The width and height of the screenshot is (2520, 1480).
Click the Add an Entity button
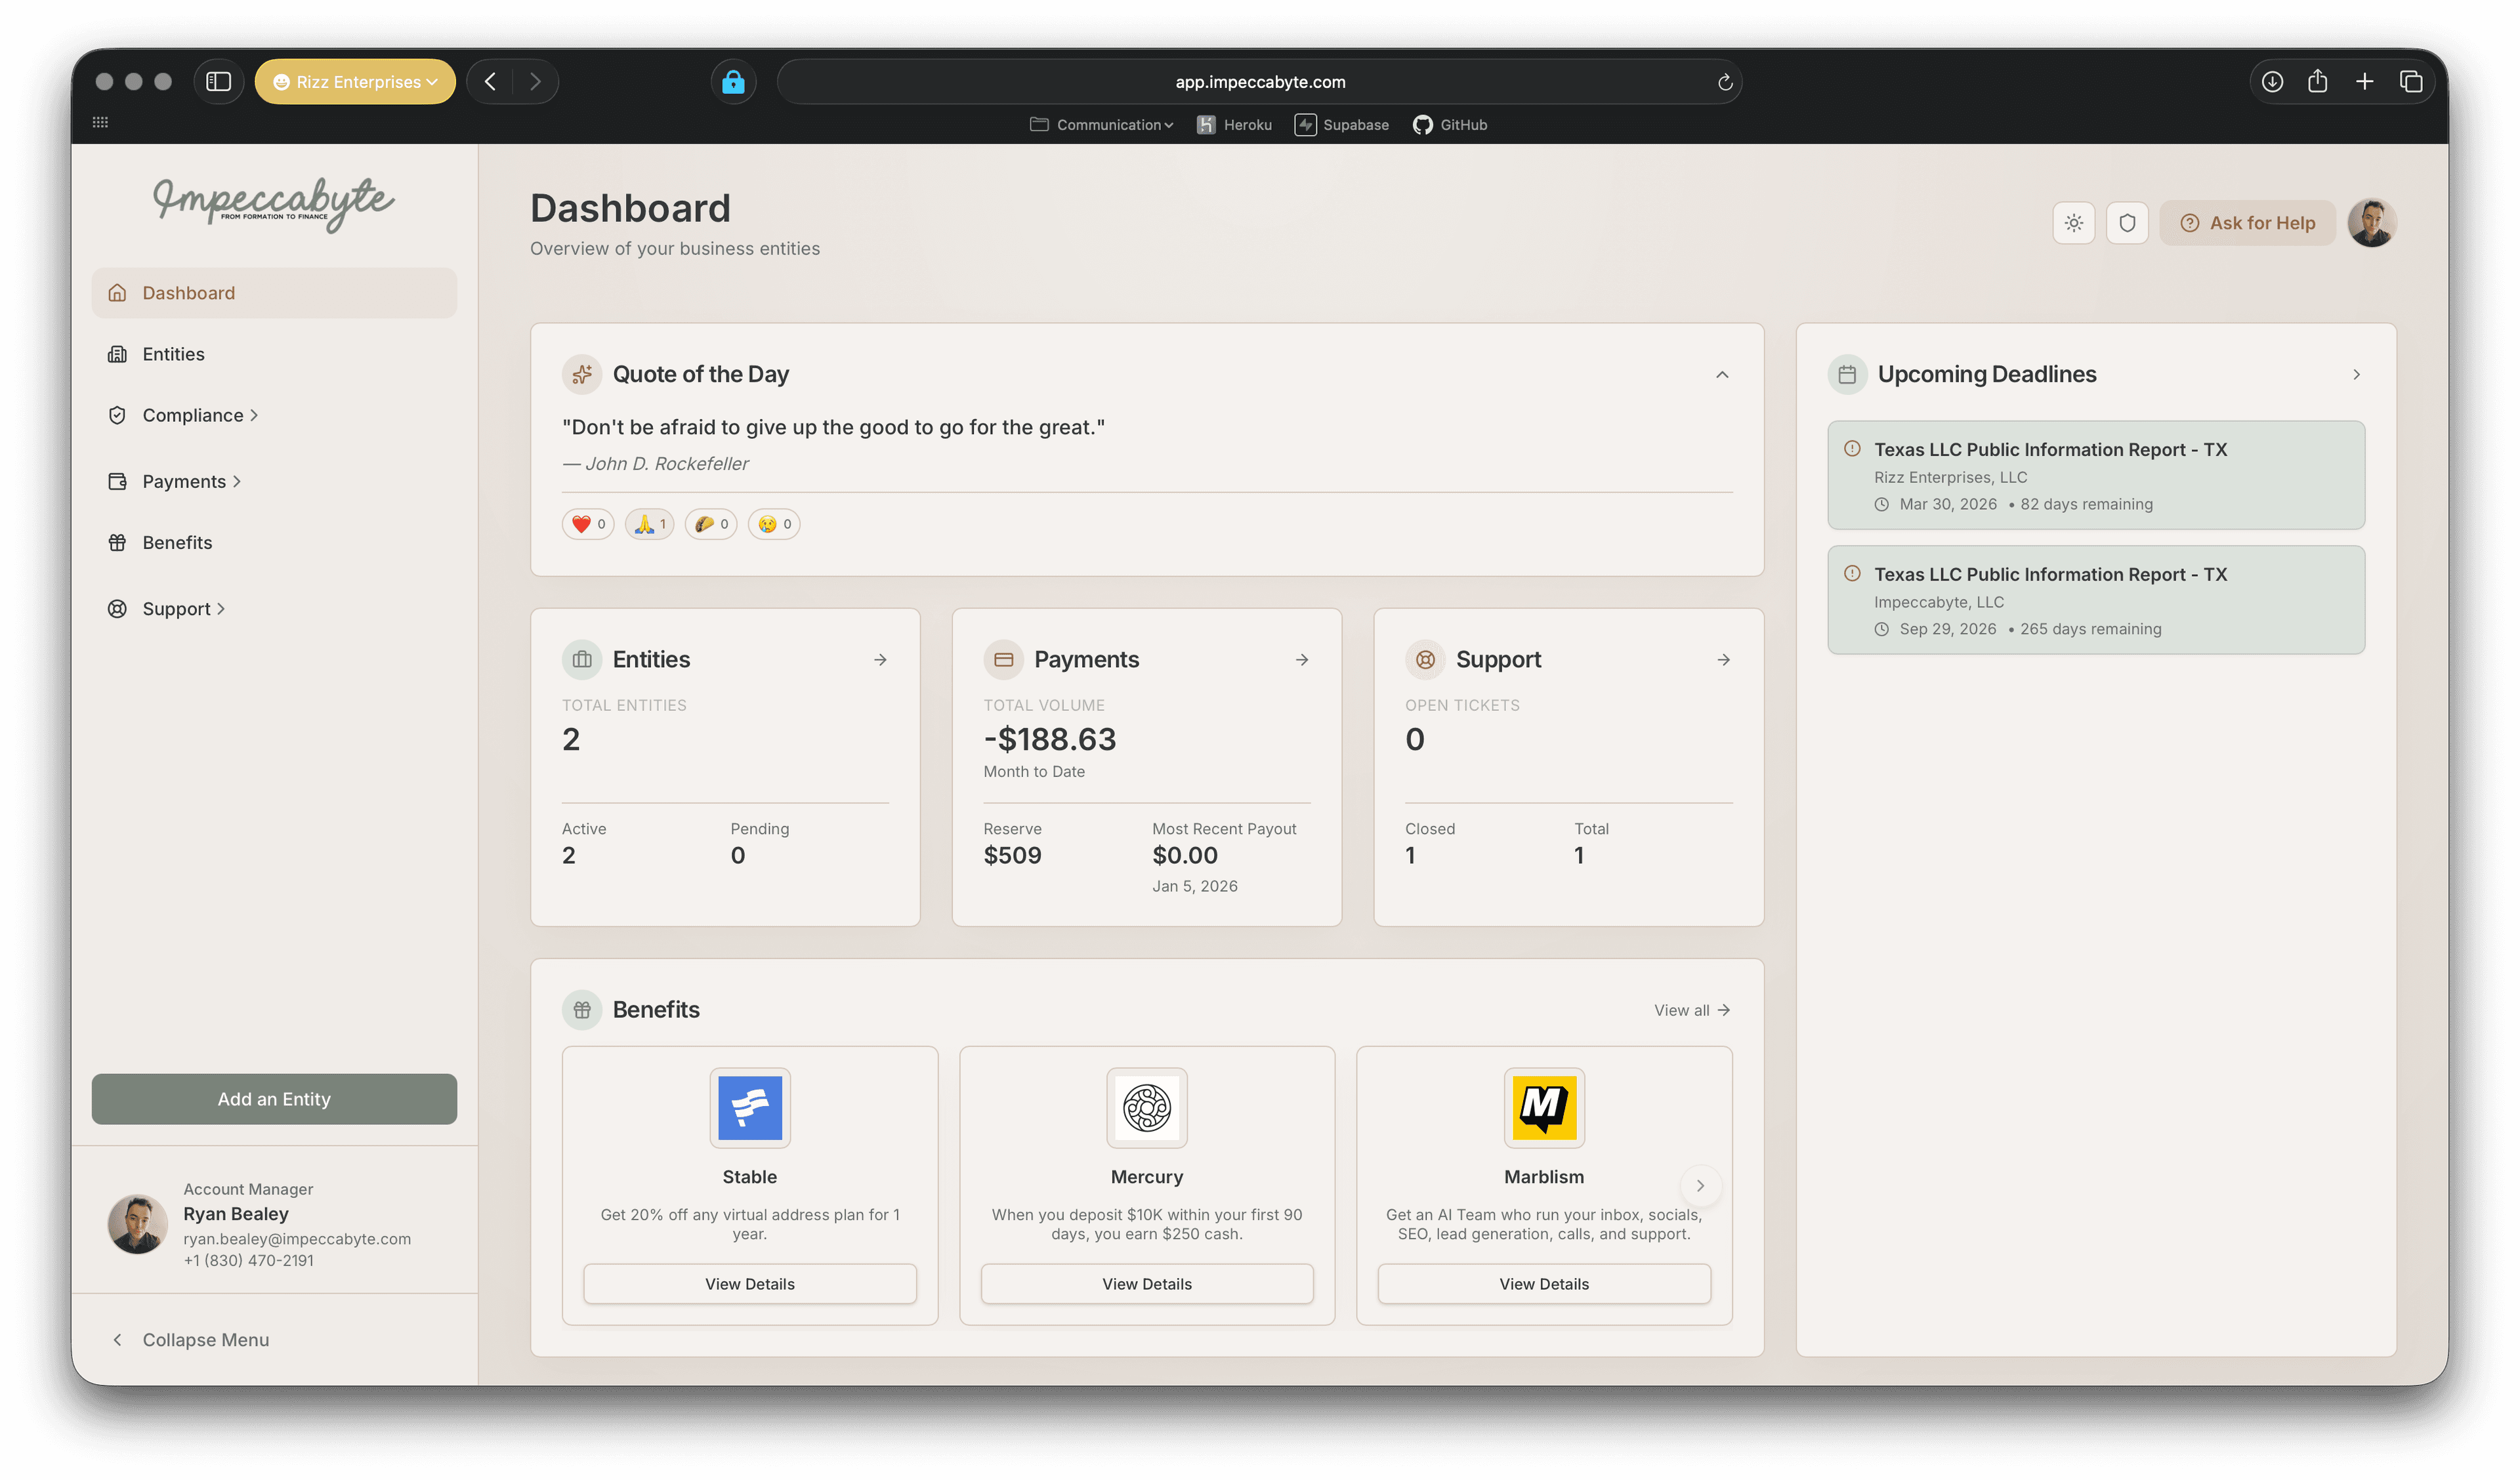pyautogui.click(x=274, y=1099)
